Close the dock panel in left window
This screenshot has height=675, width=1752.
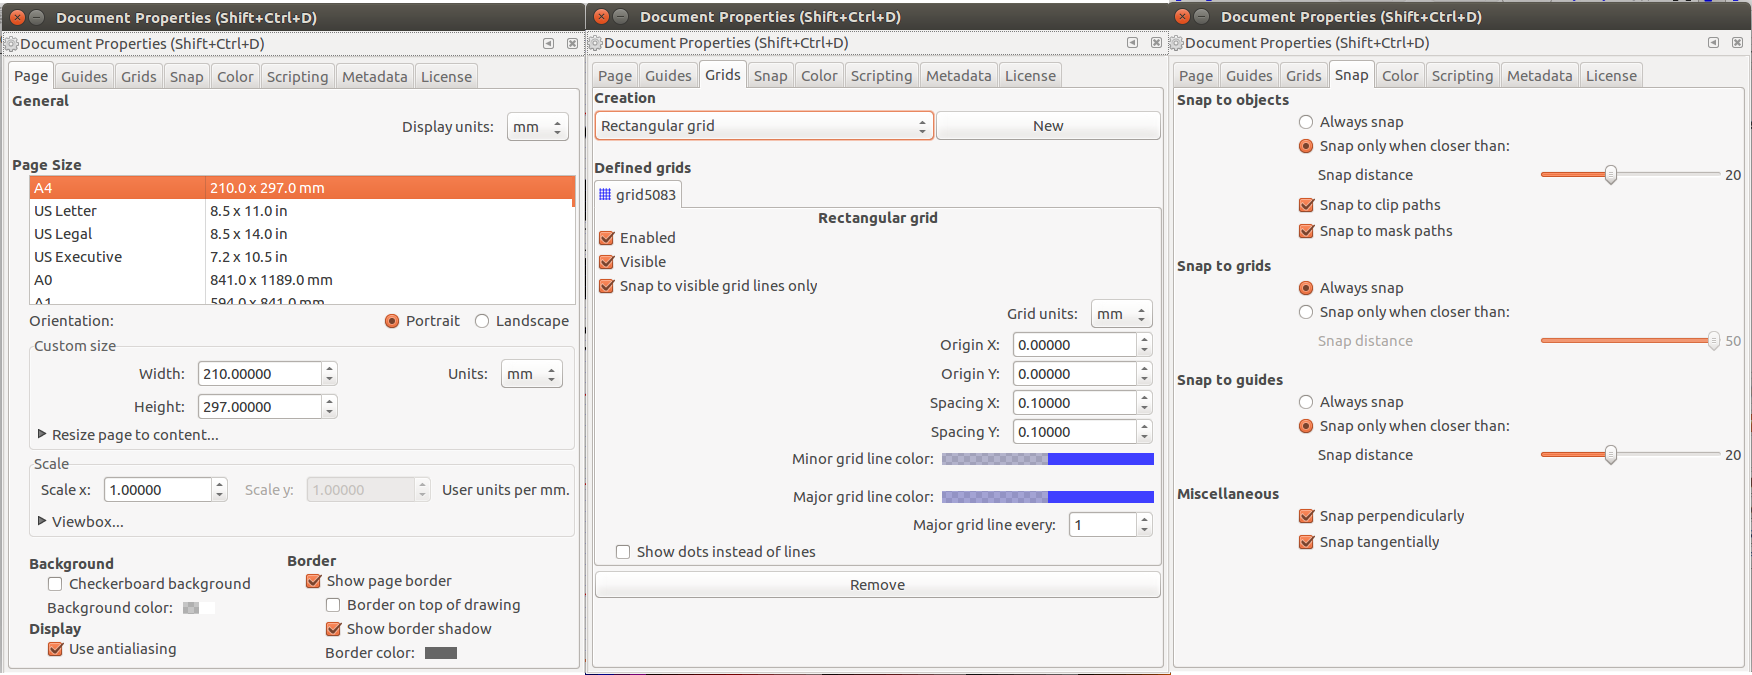(x=572, y=44)
